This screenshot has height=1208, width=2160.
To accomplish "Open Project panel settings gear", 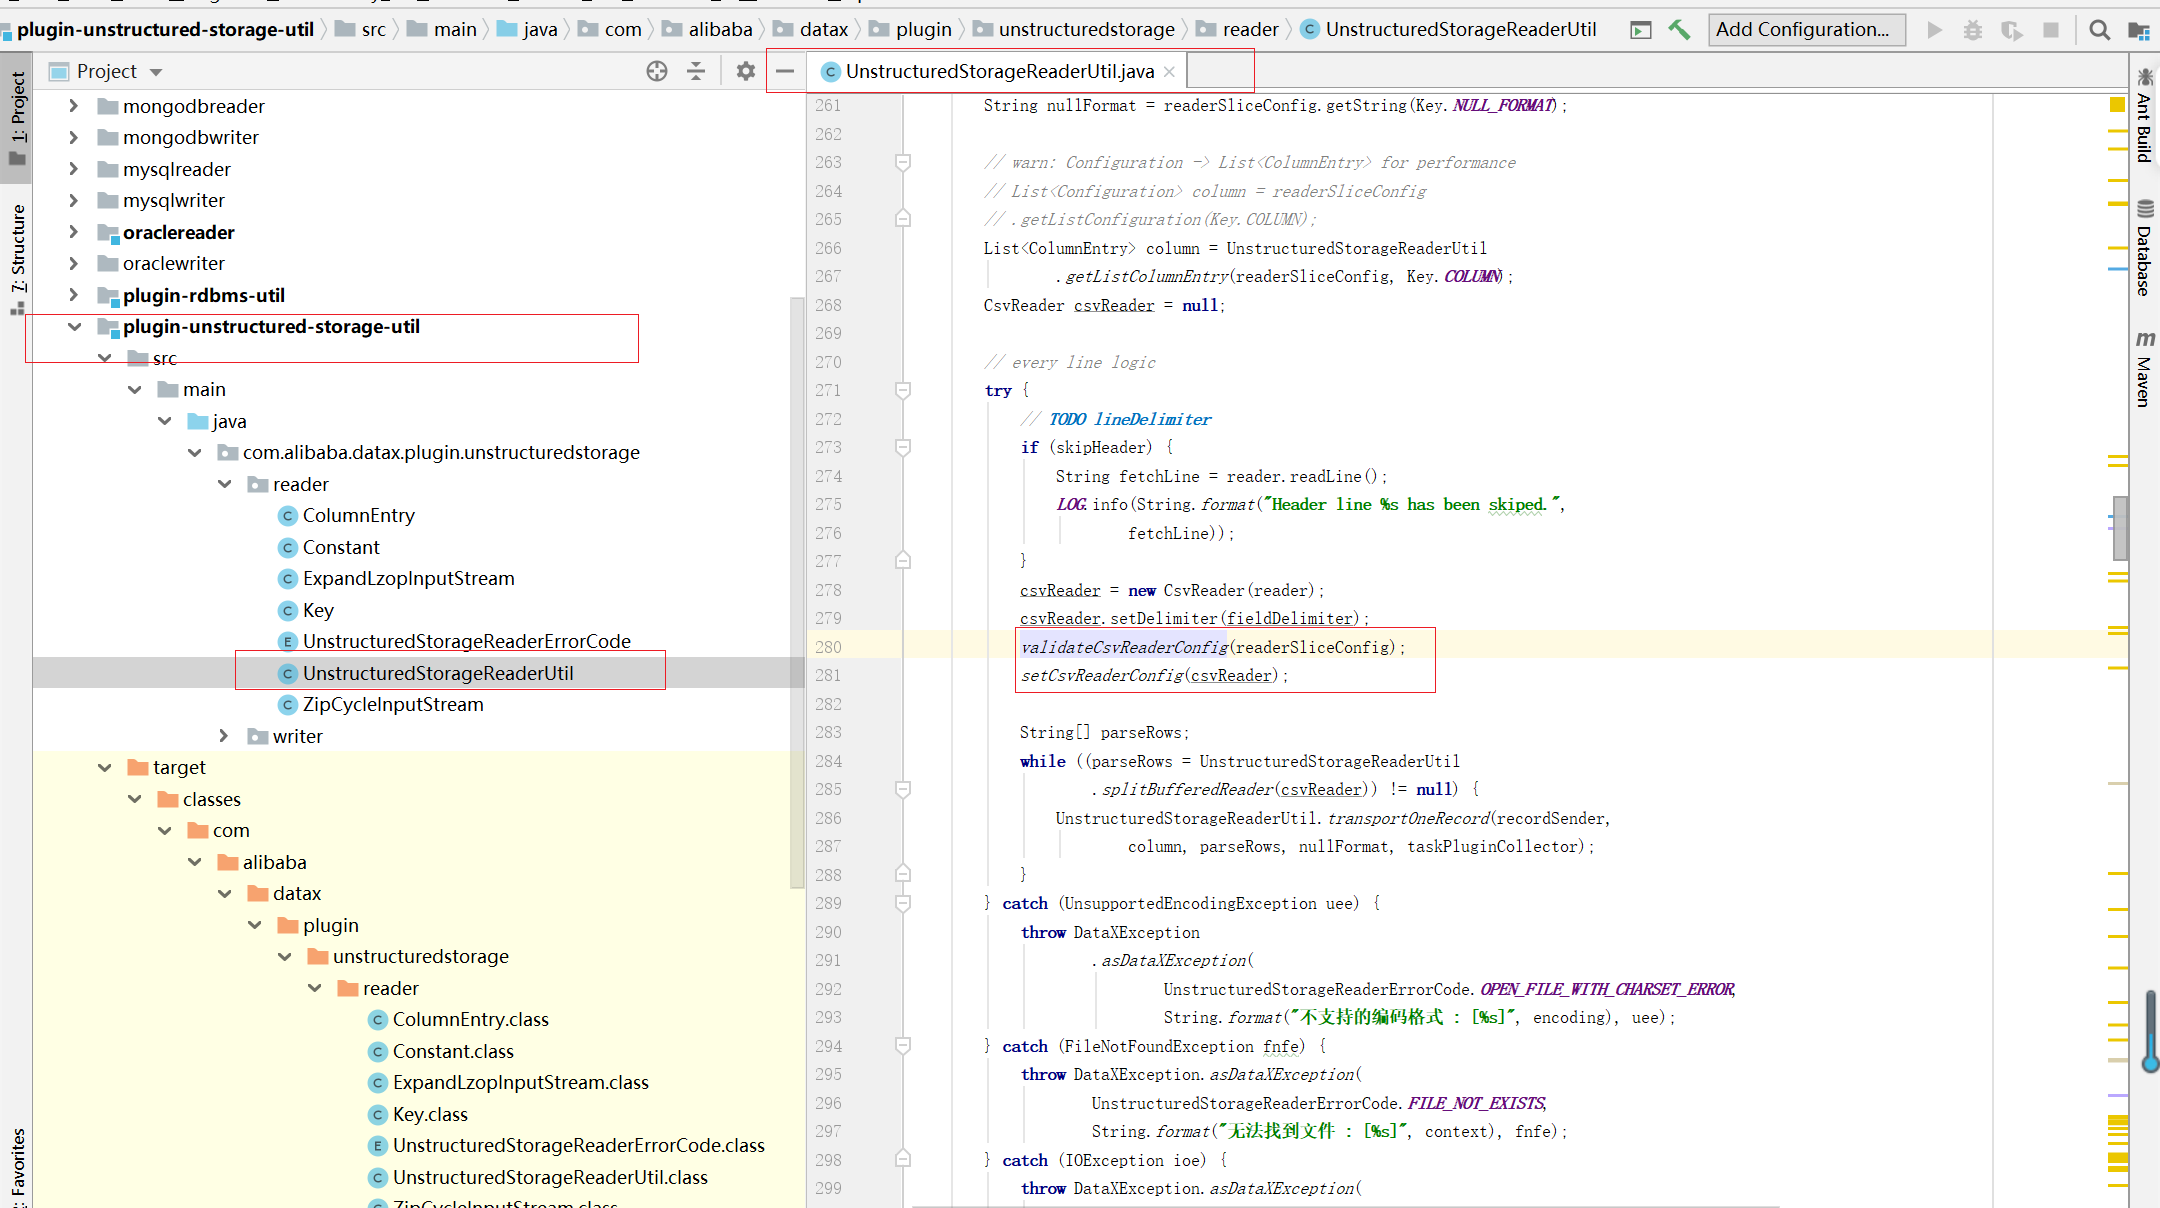I will coord(745,71).
